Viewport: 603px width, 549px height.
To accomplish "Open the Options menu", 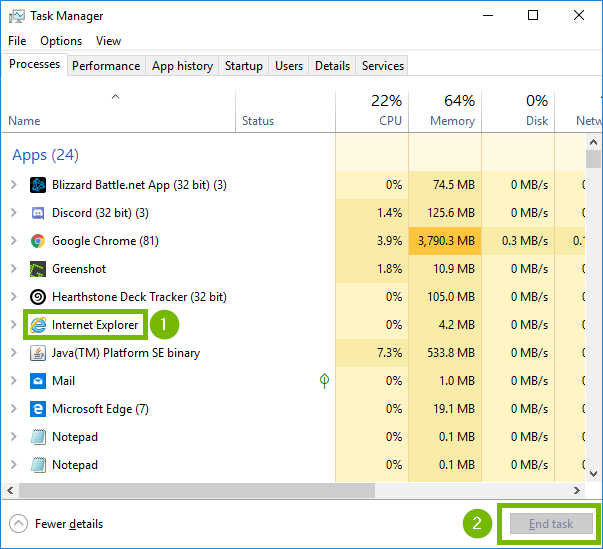I will coord(61,41).
